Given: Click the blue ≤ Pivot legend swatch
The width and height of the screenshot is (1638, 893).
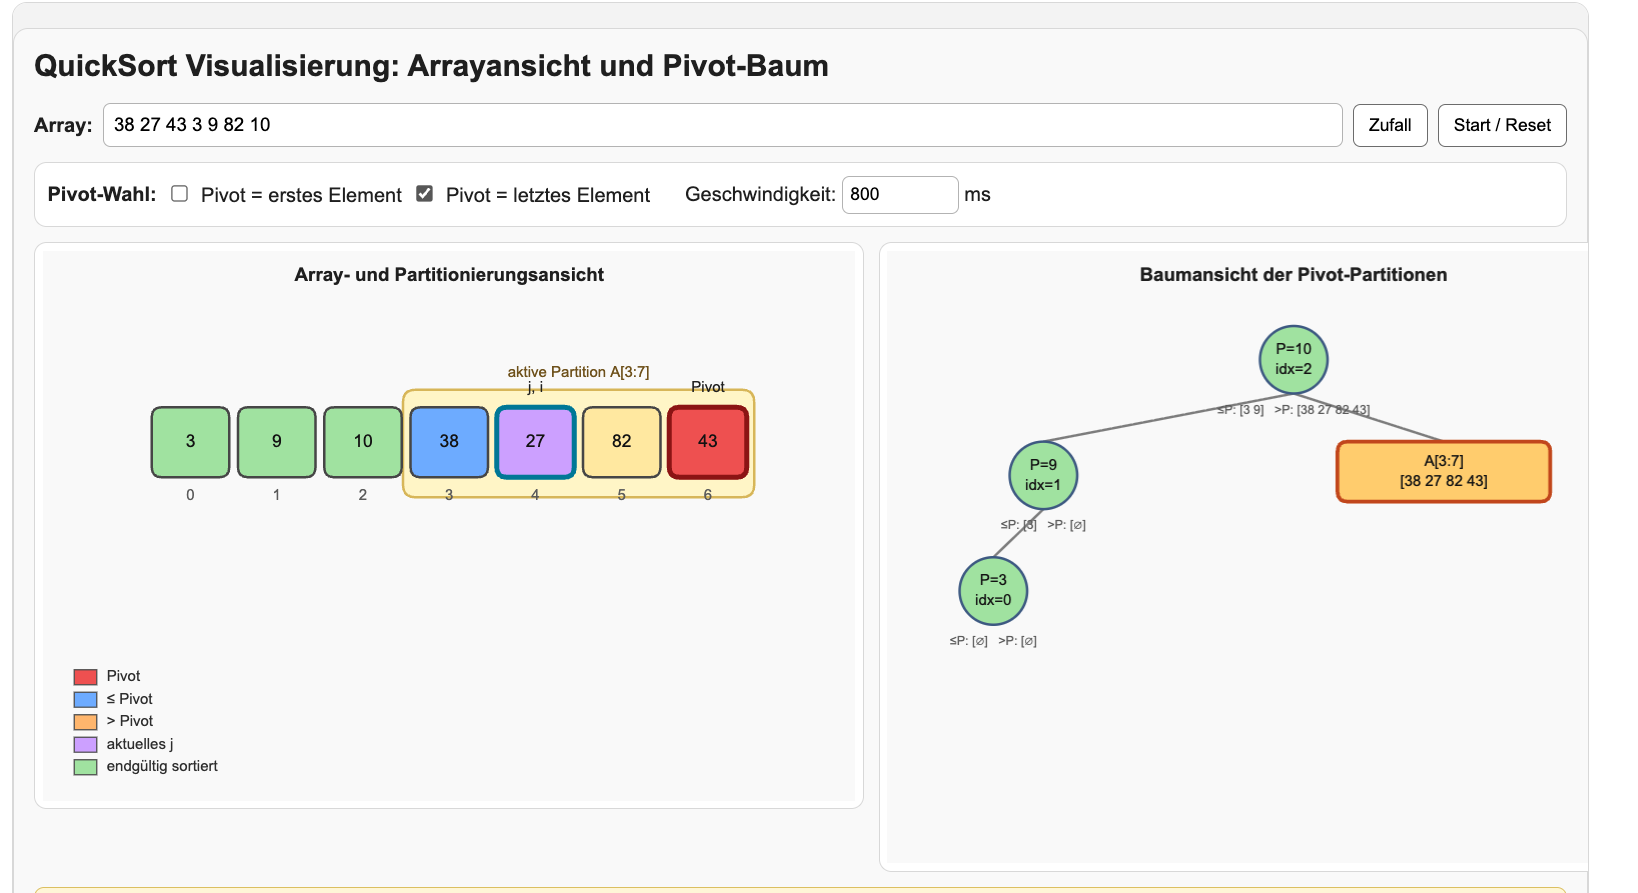Looking at the screenshot, I should pos(85,700).
